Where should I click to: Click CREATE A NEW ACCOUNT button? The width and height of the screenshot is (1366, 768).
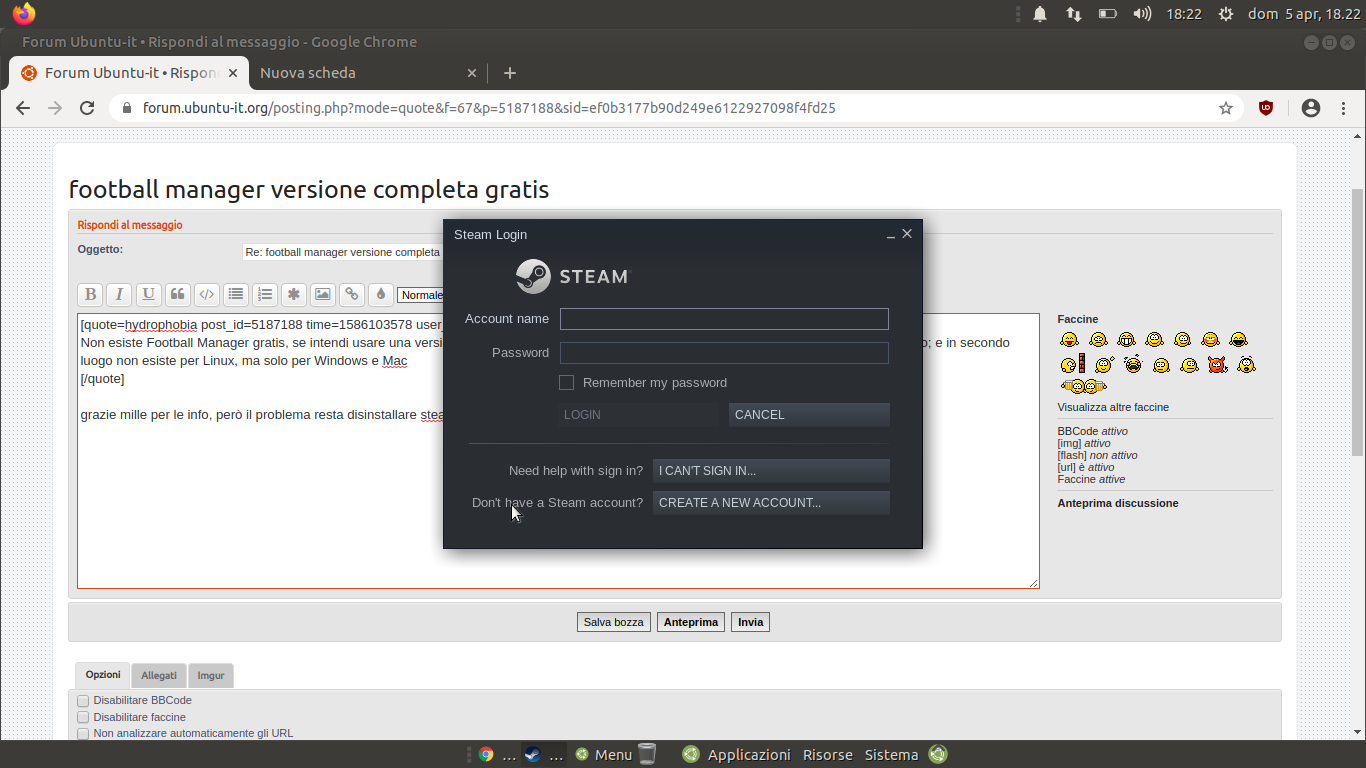[x=771, y=503]
